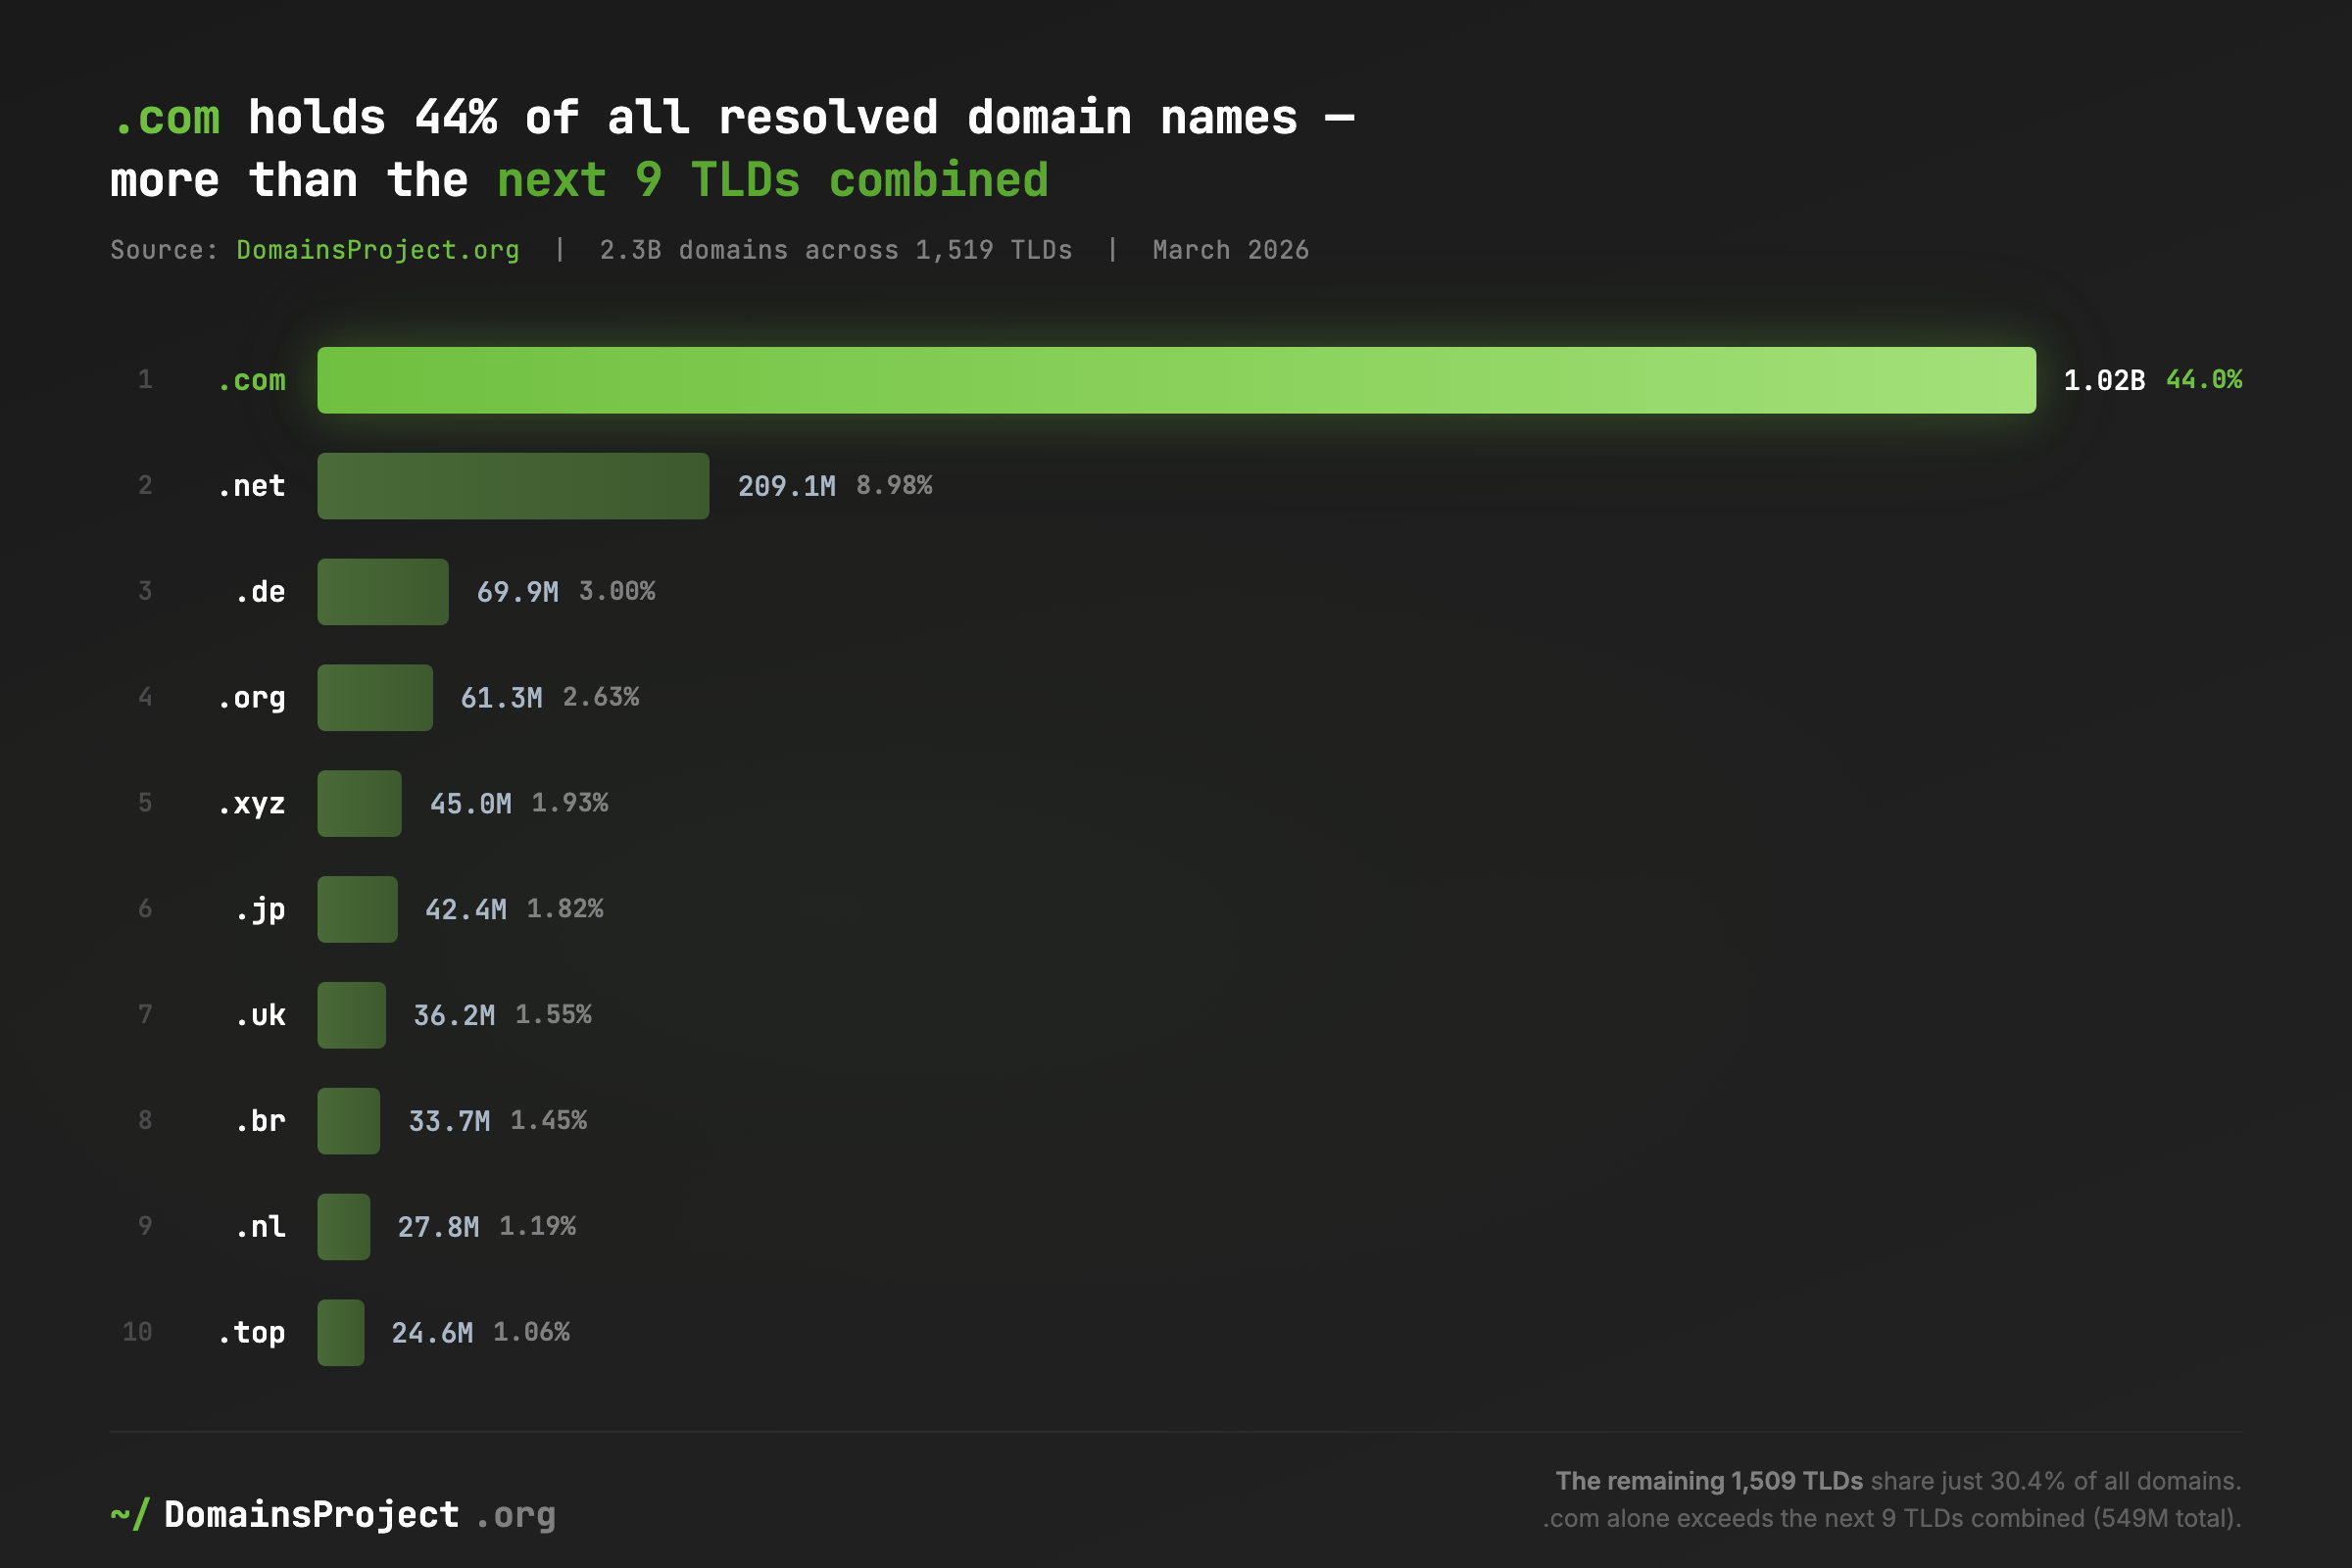Click the 209.1M value next to .net

click(x=786, y=486)
